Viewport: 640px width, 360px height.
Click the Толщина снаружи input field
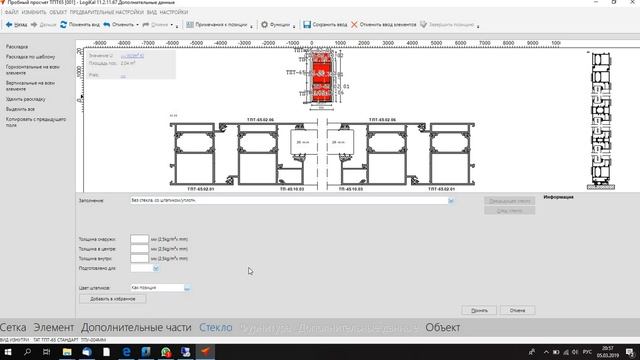click(139, 239)
